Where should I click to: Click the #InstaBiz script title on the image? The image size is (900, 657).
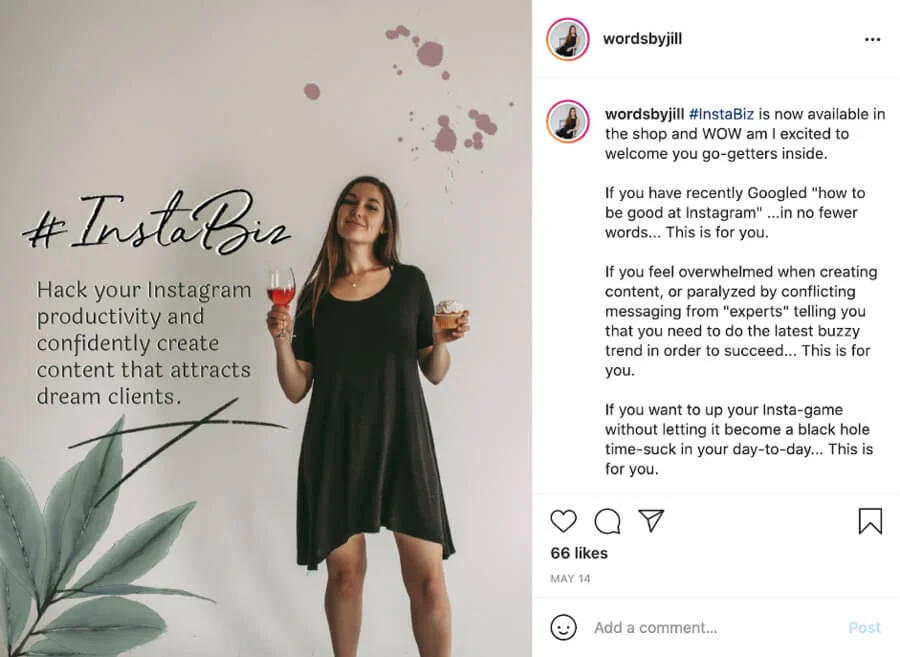click(x=157, y=225)
